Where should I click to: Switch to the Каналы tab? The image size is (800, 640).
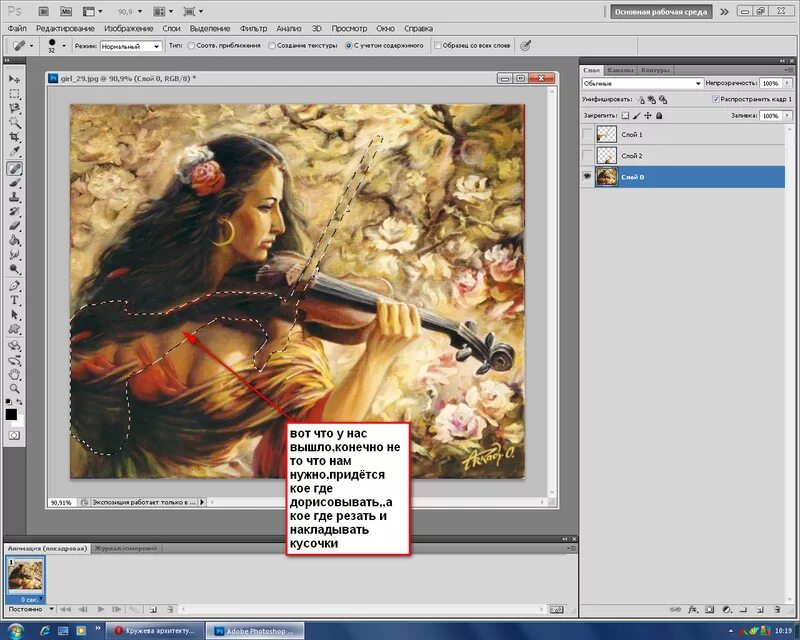point(621,70)
